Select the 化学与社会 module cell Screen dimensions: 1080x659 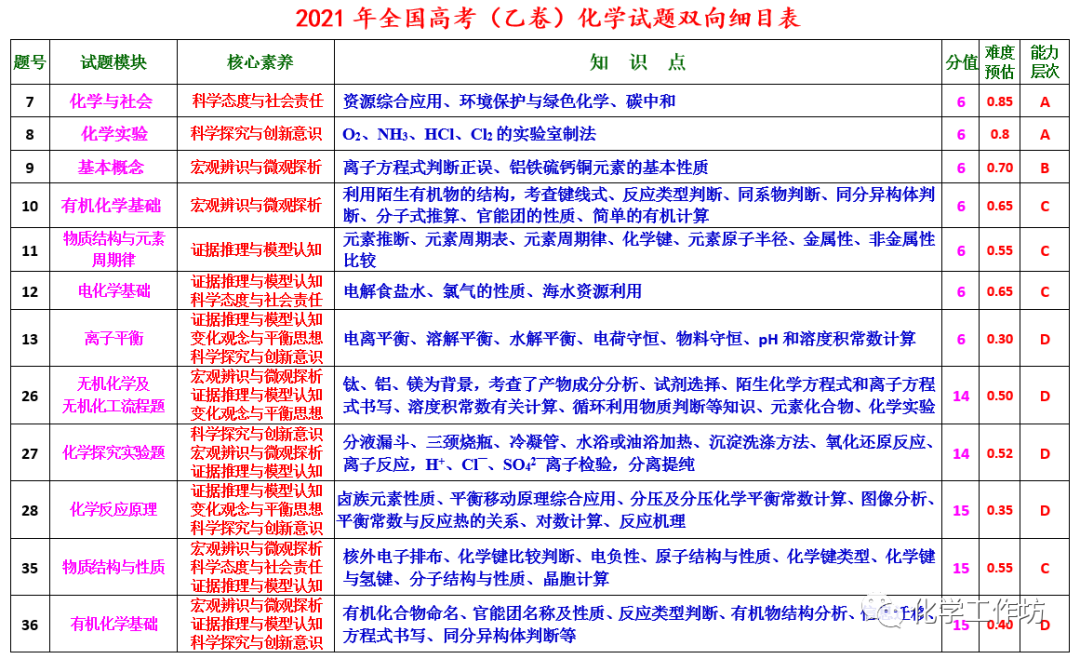[x=111, y=102]
